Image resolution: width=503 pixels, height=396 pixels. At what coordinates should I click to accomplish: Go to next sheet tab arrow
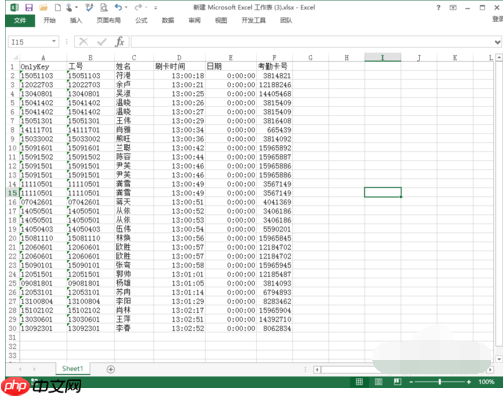click(34, 369)
